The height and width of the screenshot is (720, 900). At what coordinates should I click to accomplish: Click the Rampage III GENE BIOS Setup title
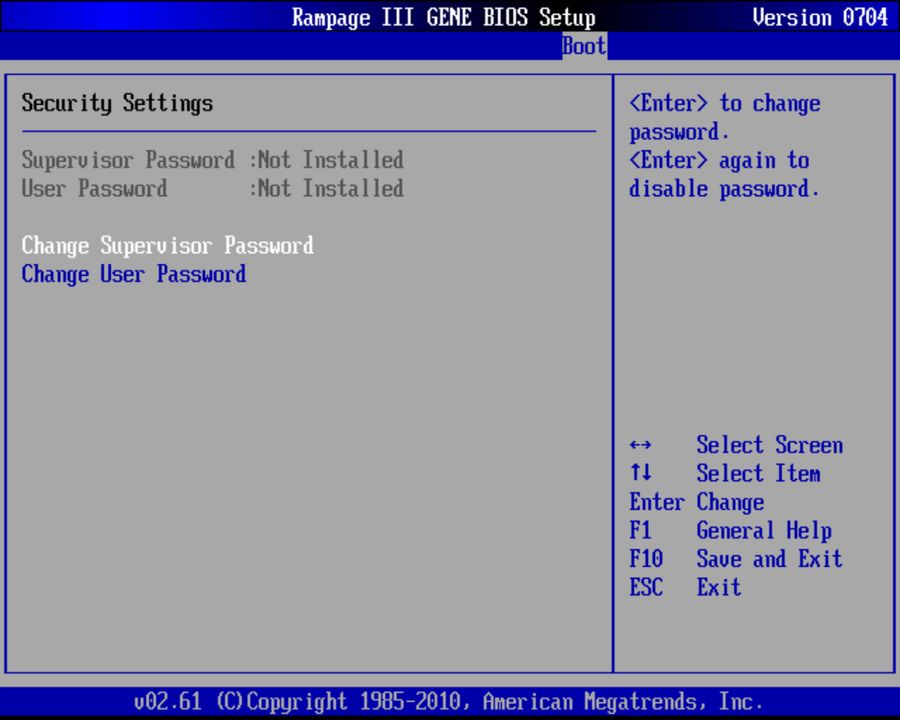pos(444,17)
